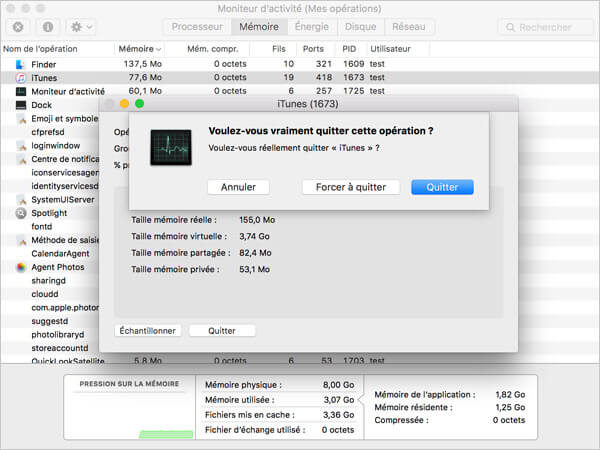Switch to the Disque tab
The image size is (600, 450).
360,27
